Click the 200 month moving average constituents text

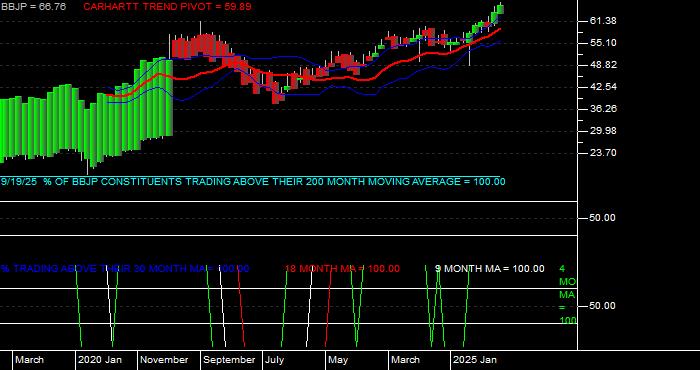pyautogui.click(x=253, y=182)
